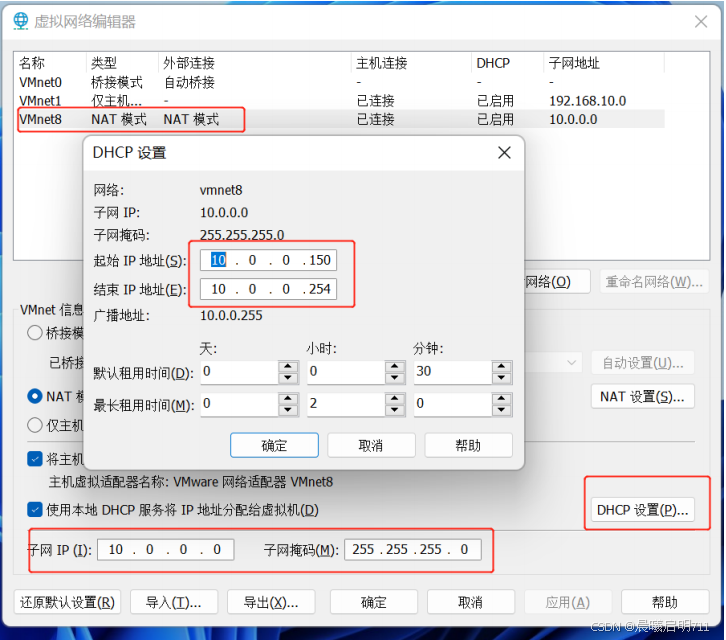Toggle 使用本地 DHCP 服务 checkbox
Image resolution: width=726 pixels, height=640 pixels.
click(35, 509)
